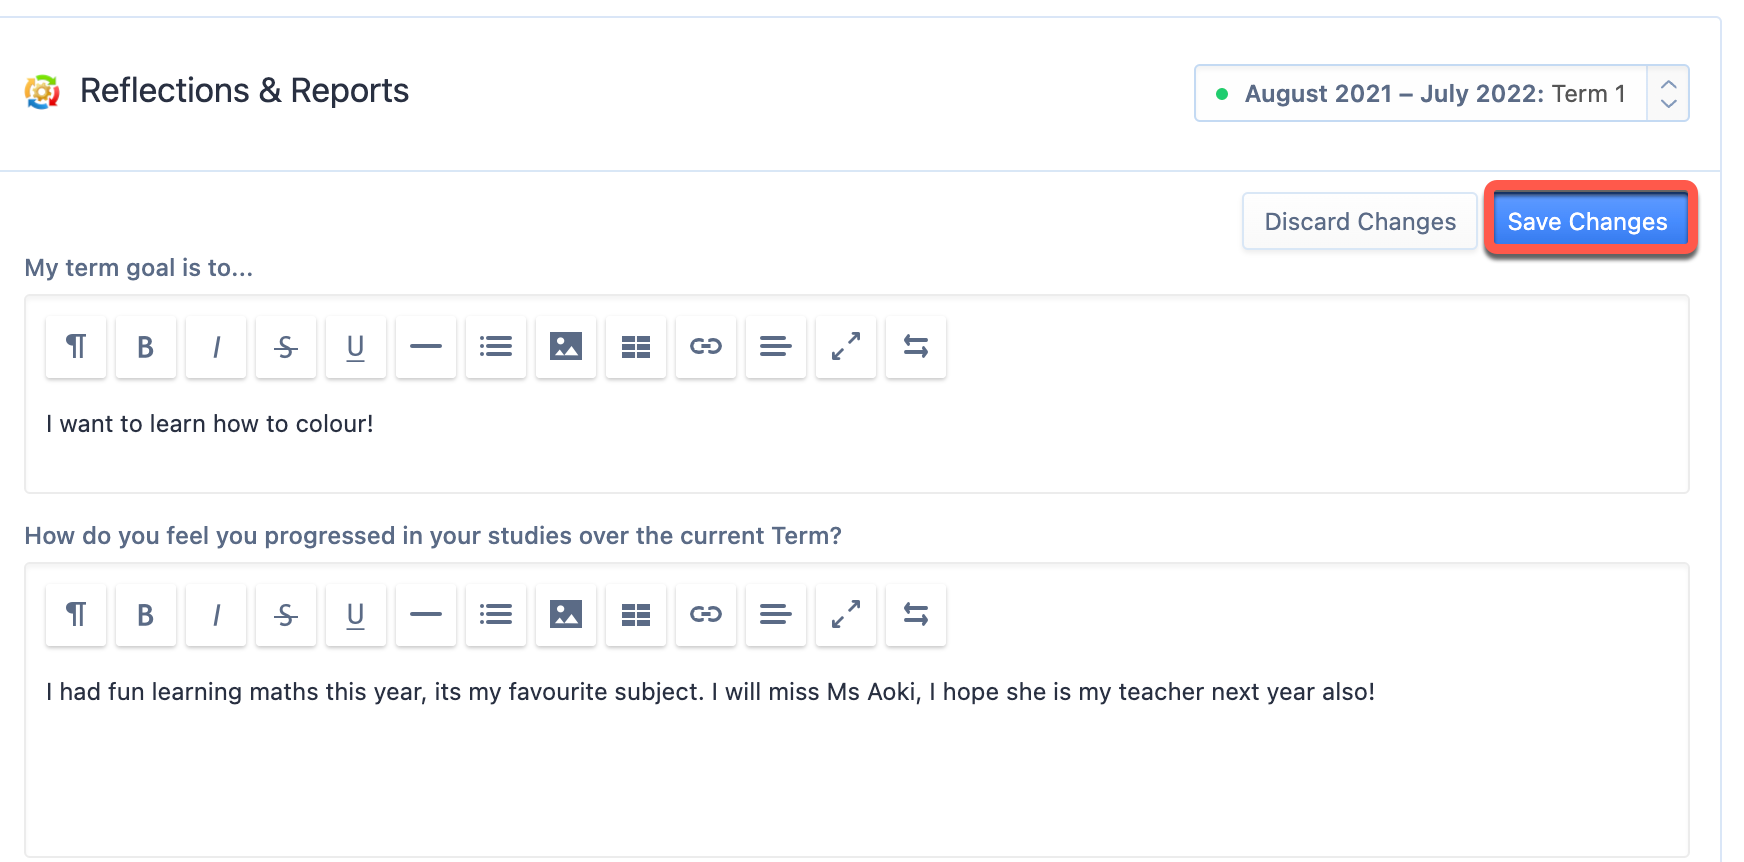
Task: Click into the term goal text area
Action: click(x=856, y=436)
